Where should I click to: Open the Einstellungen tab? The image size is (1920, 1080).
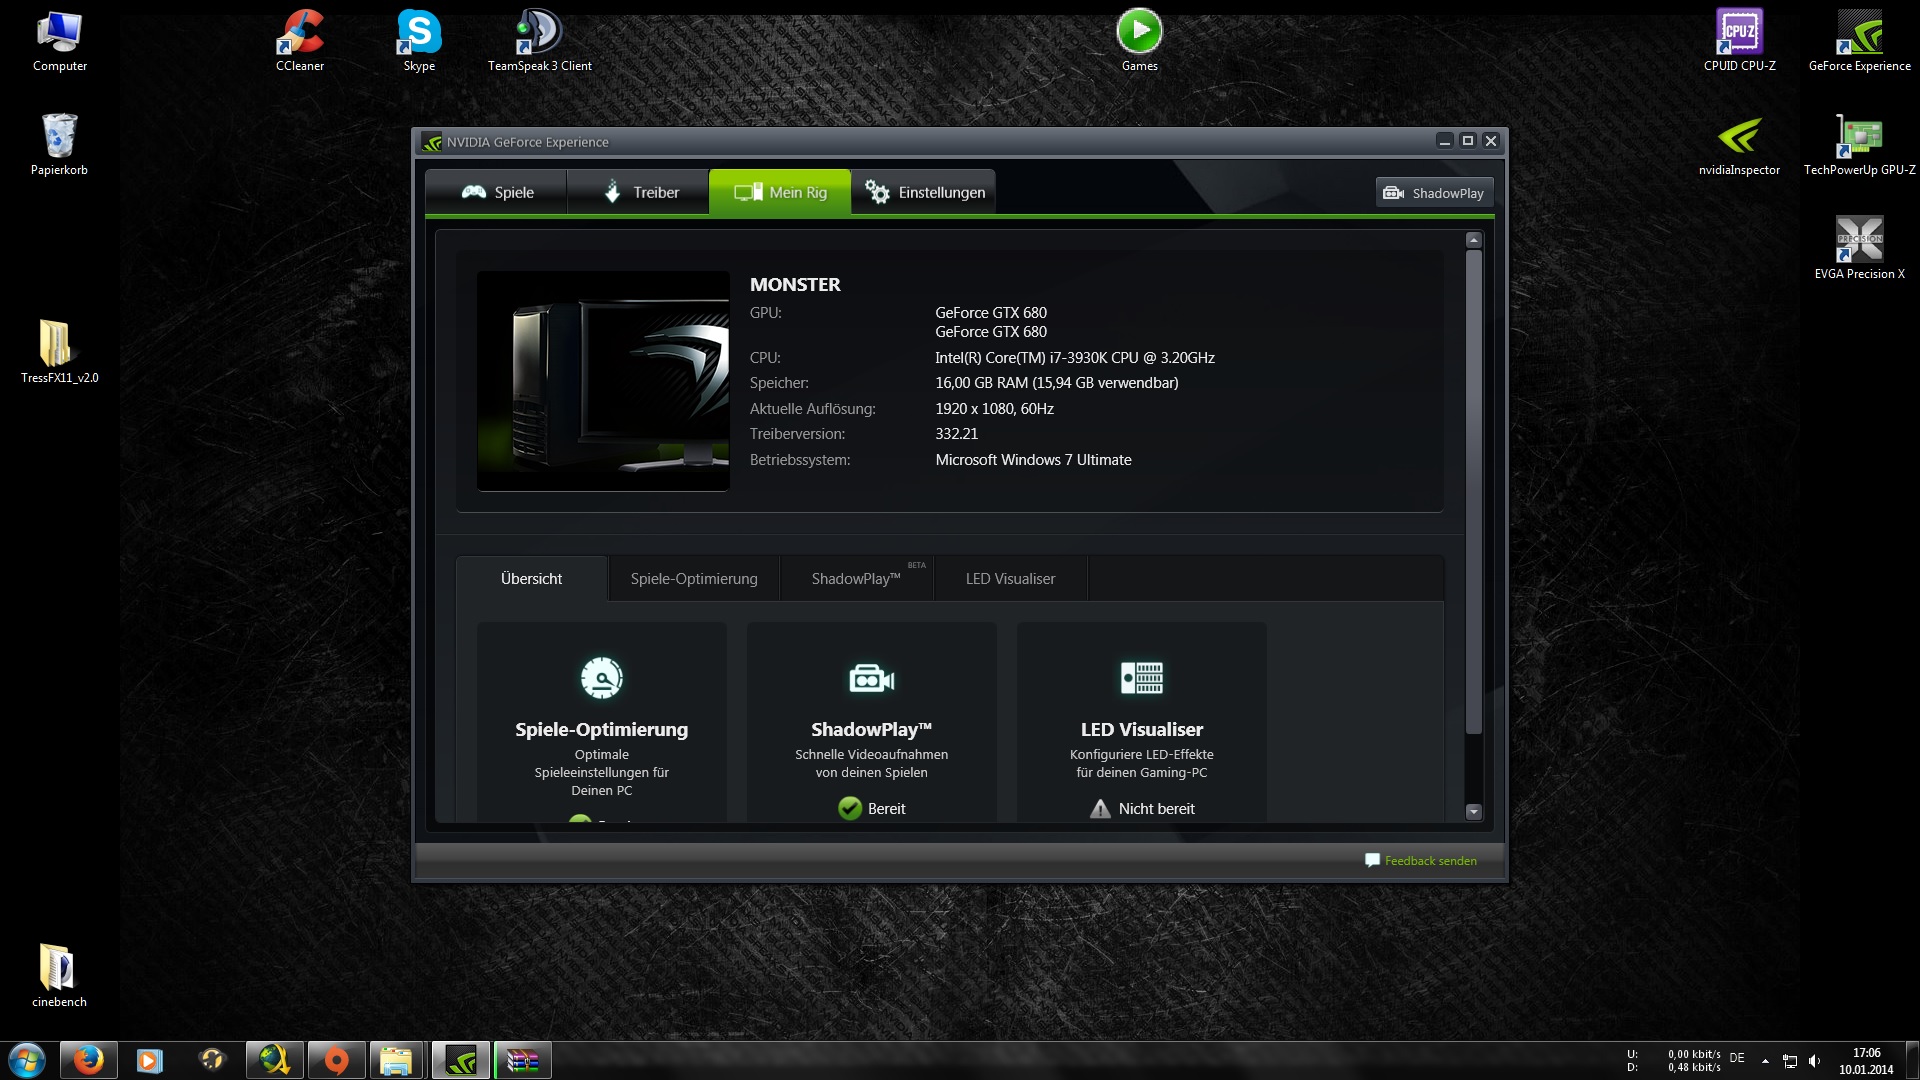click(x=924, y=192)
